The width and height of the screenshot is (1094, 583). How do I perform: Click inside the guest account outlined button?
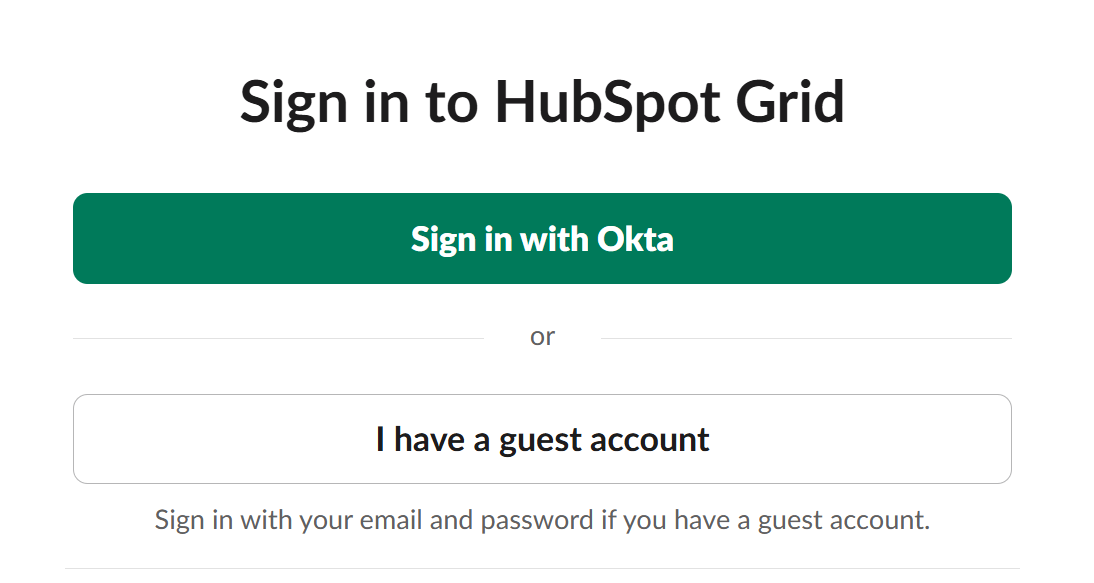pos(541,438)
